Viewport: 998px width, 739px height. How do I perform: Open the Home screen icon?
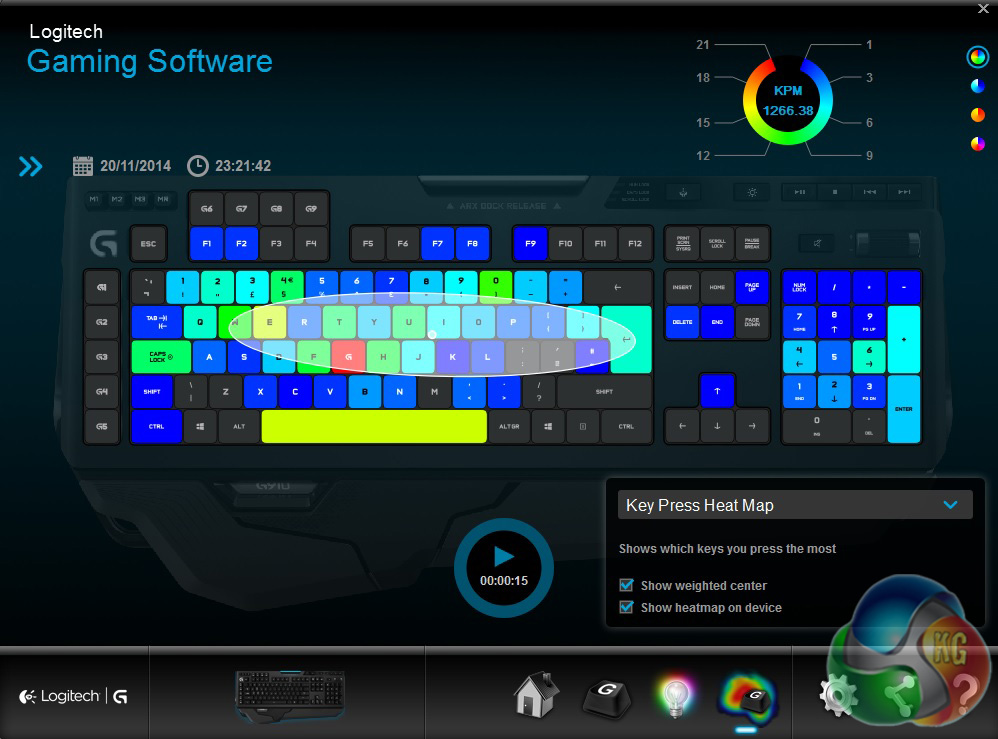coord(537,695)
